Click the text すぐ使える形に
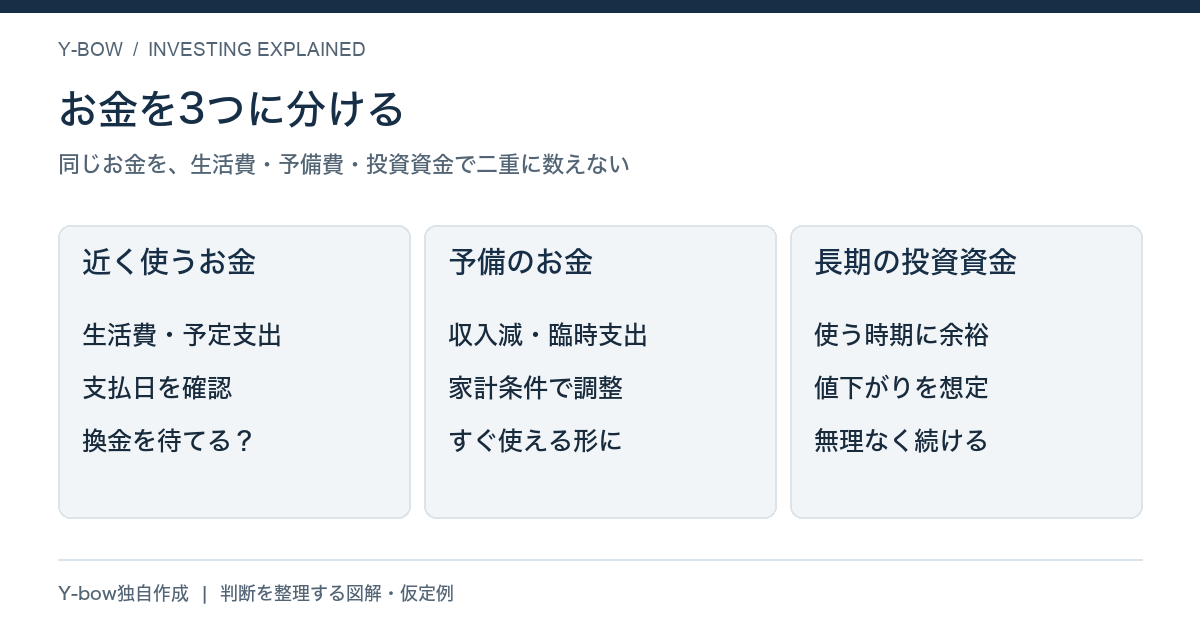1200x630 pixels. [535, 441]
